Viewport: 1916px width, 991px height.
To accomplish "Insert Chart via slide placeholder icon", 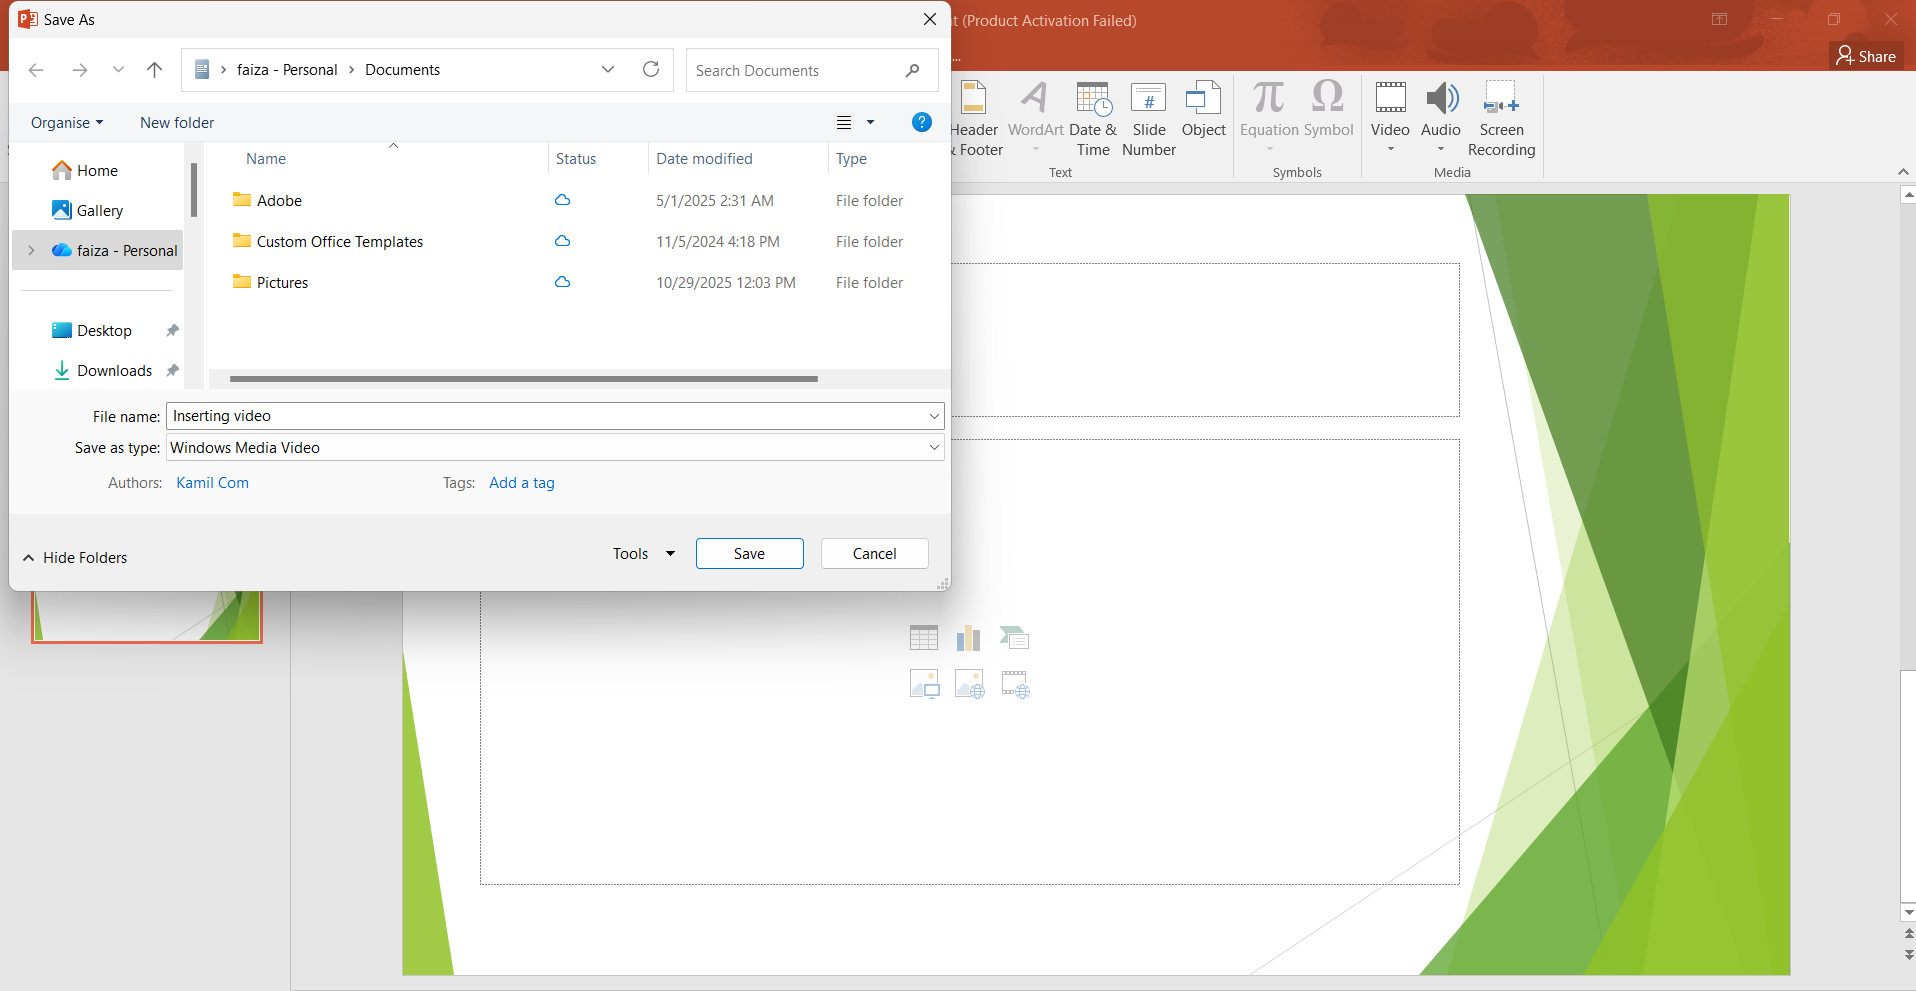I will coord(969,638).
